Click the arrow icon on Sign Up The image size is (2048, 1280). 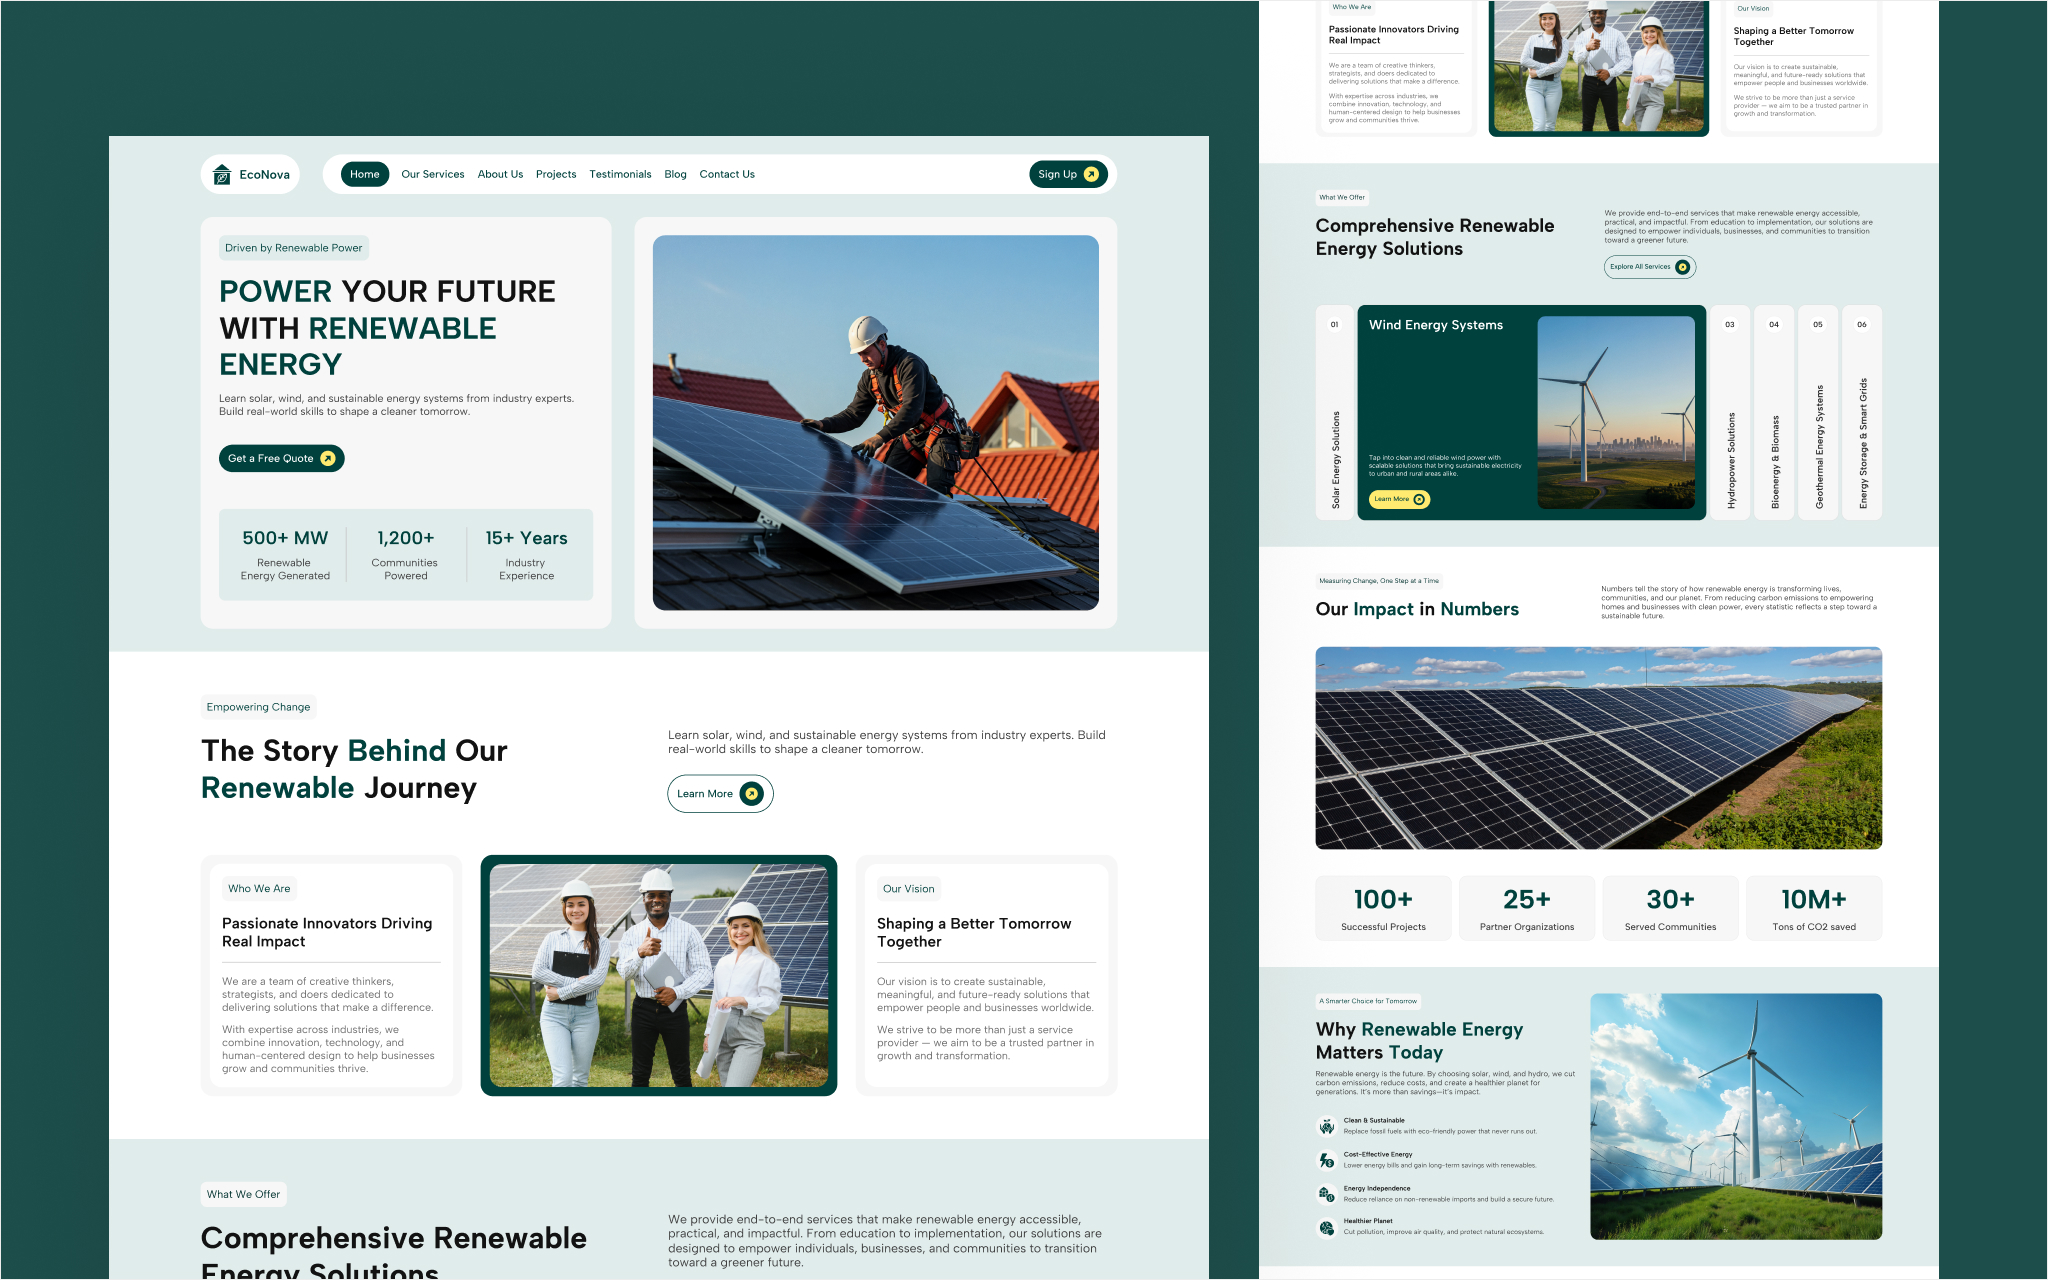point(1091,174)
